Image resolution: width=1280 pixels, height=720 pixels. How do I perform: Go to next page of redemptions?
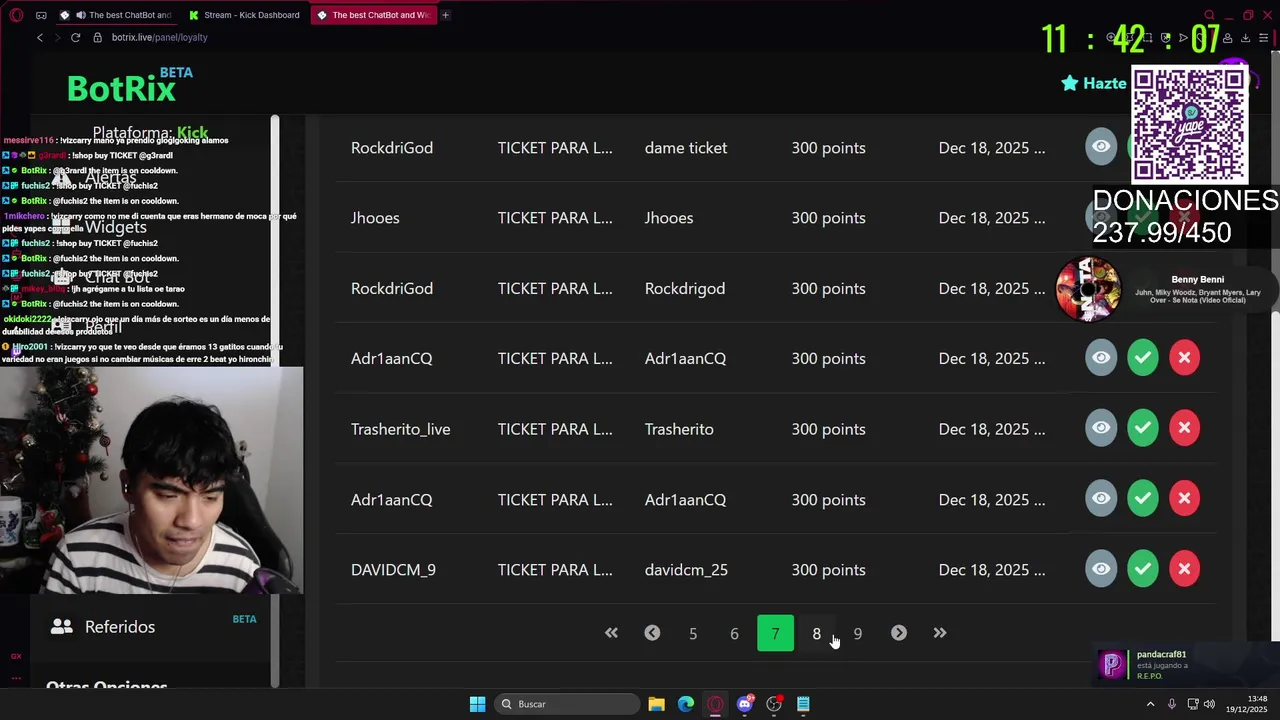899,633
